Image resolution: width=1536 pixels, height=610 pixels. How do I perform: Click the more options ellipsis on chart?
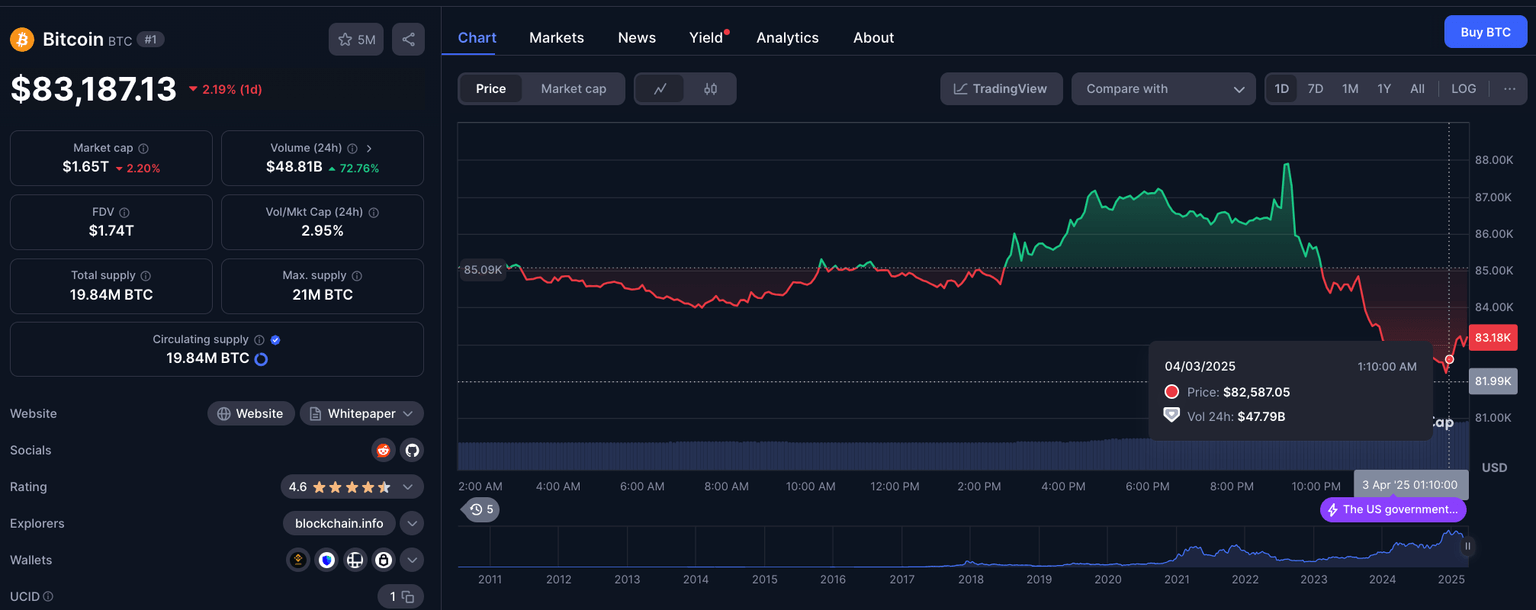[x=1509, y=89]
